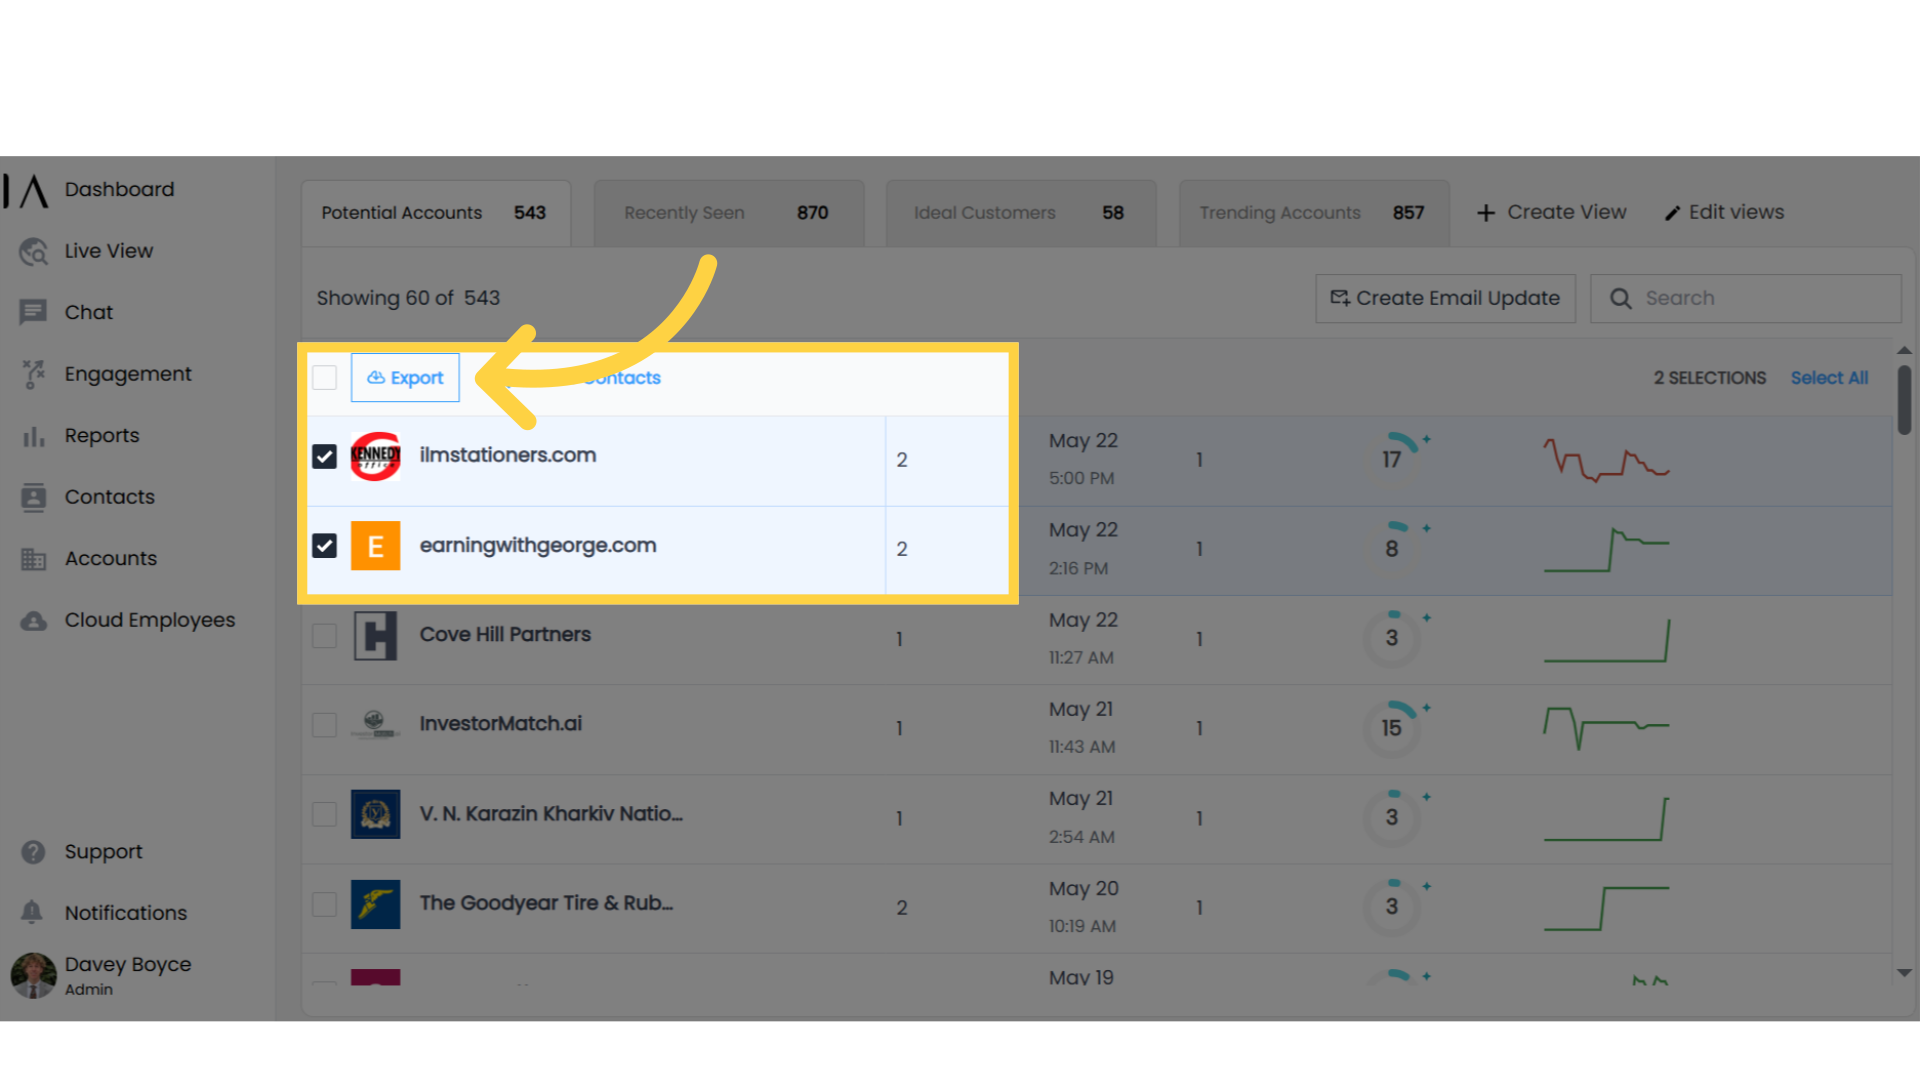Click Create View text
This screenshot has width=1920, height=1080.
[1566, 213]
